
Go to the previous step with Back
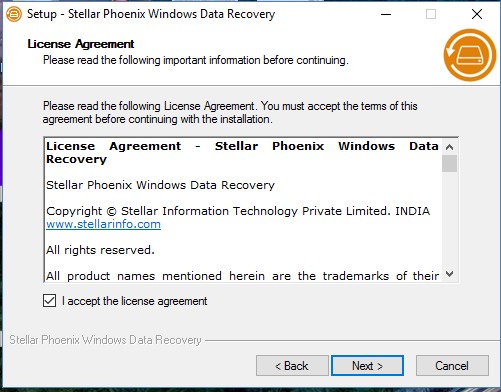[x=292, y=366]
